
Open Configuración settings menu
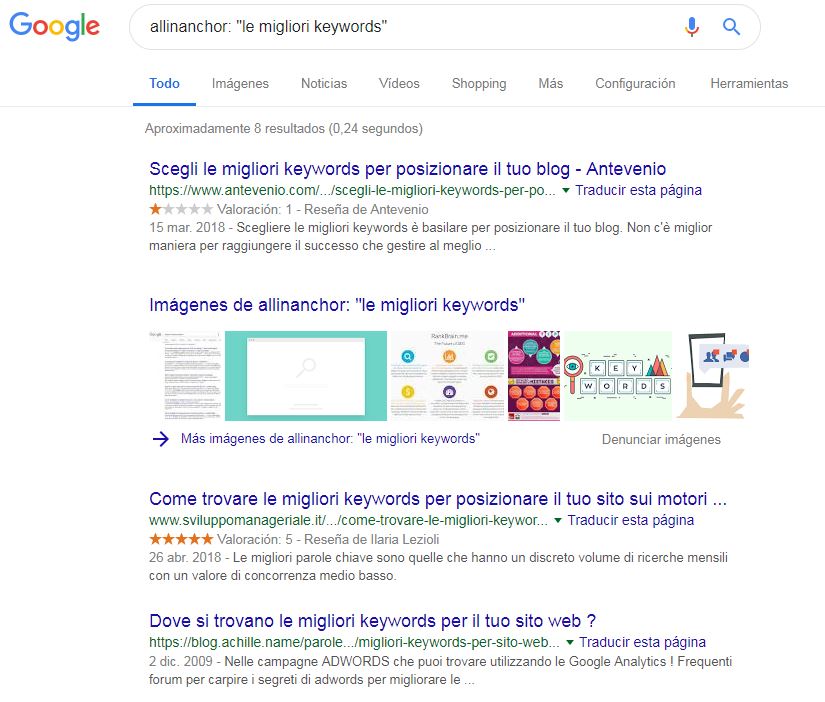pyautogui.click(x=635, y=84)
